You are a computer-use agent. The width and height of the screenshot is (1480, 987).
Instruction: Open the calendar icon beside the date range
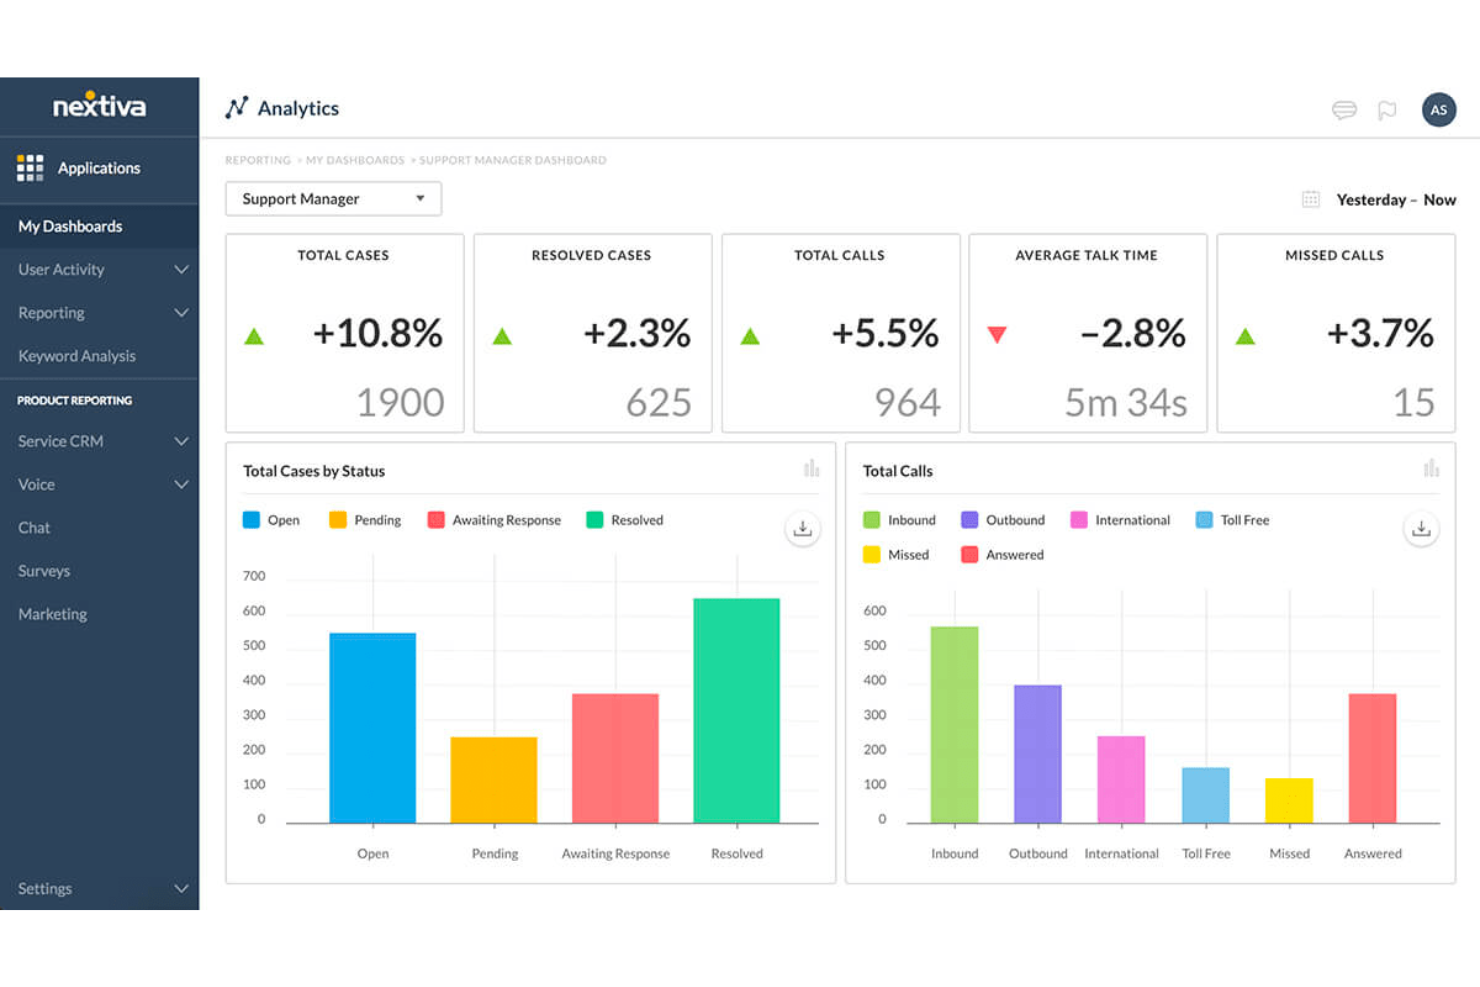(1310, 199)
